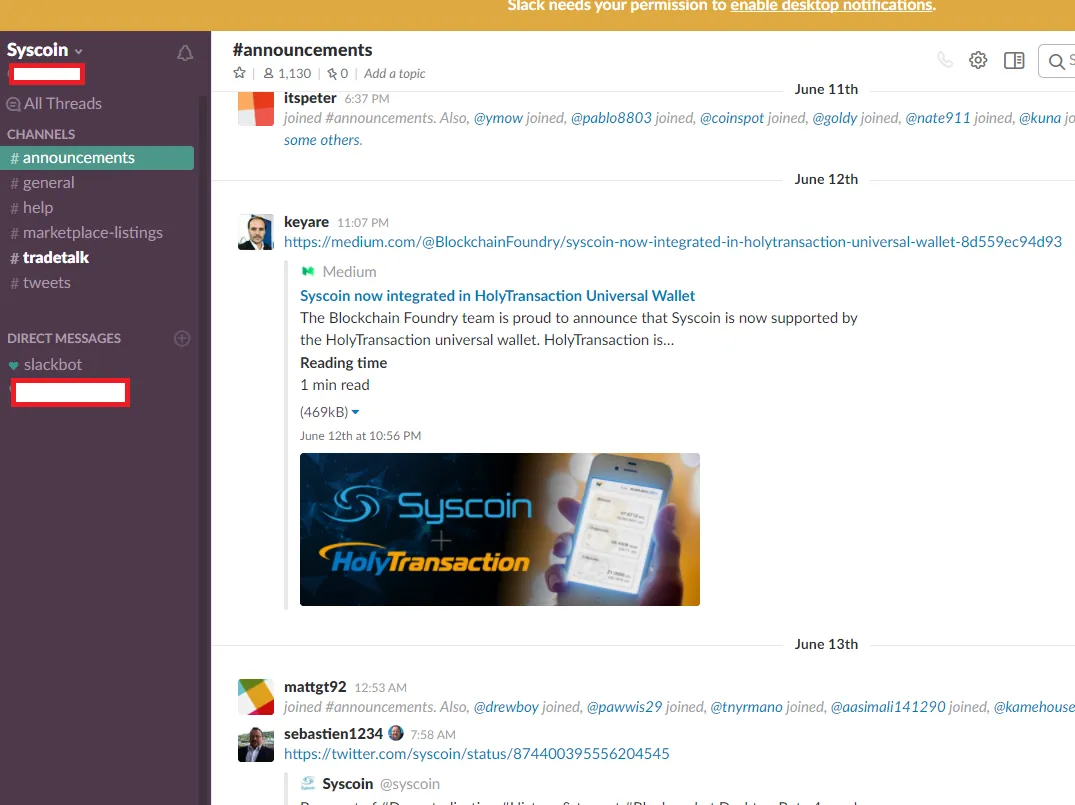Screen dimensions: 1075x805
Task: Click keyare username
Action: point(306,222)
